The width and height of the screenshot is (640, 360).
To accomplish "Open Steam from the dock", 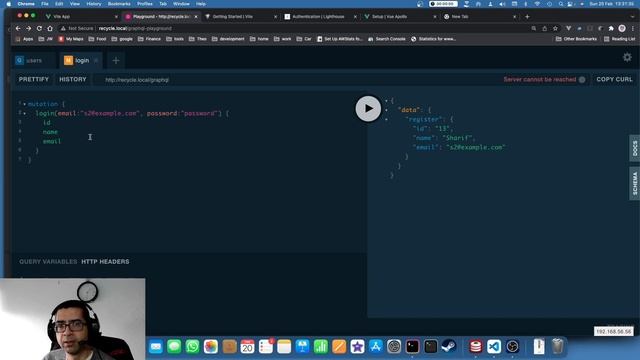I will click(x=449, y=347).
